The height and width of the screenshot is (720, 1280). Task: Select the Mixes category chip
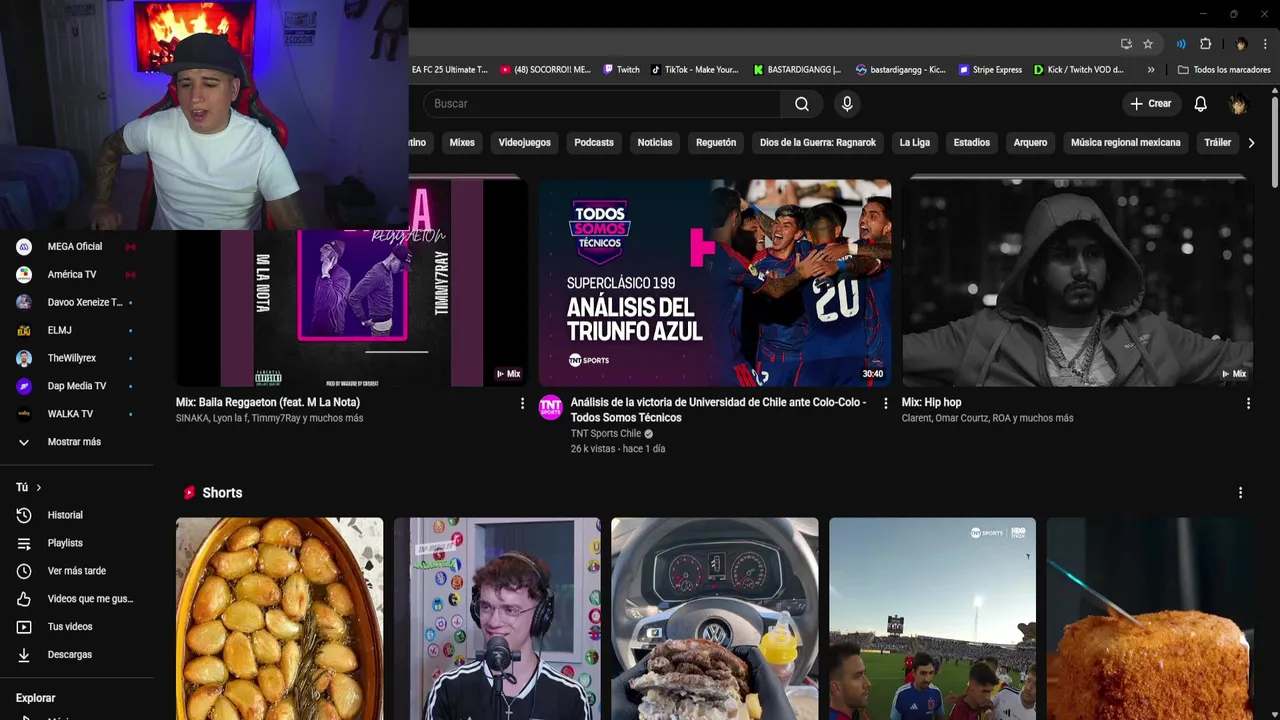point(462,143)
